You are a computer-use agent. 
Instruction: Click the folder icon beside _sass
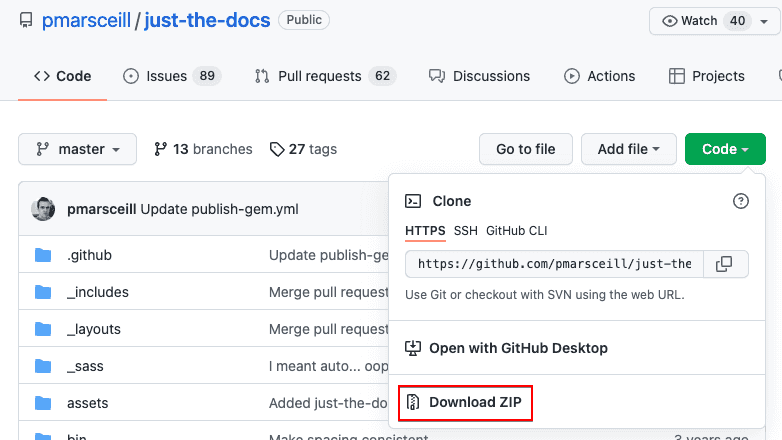pos(43,366)
